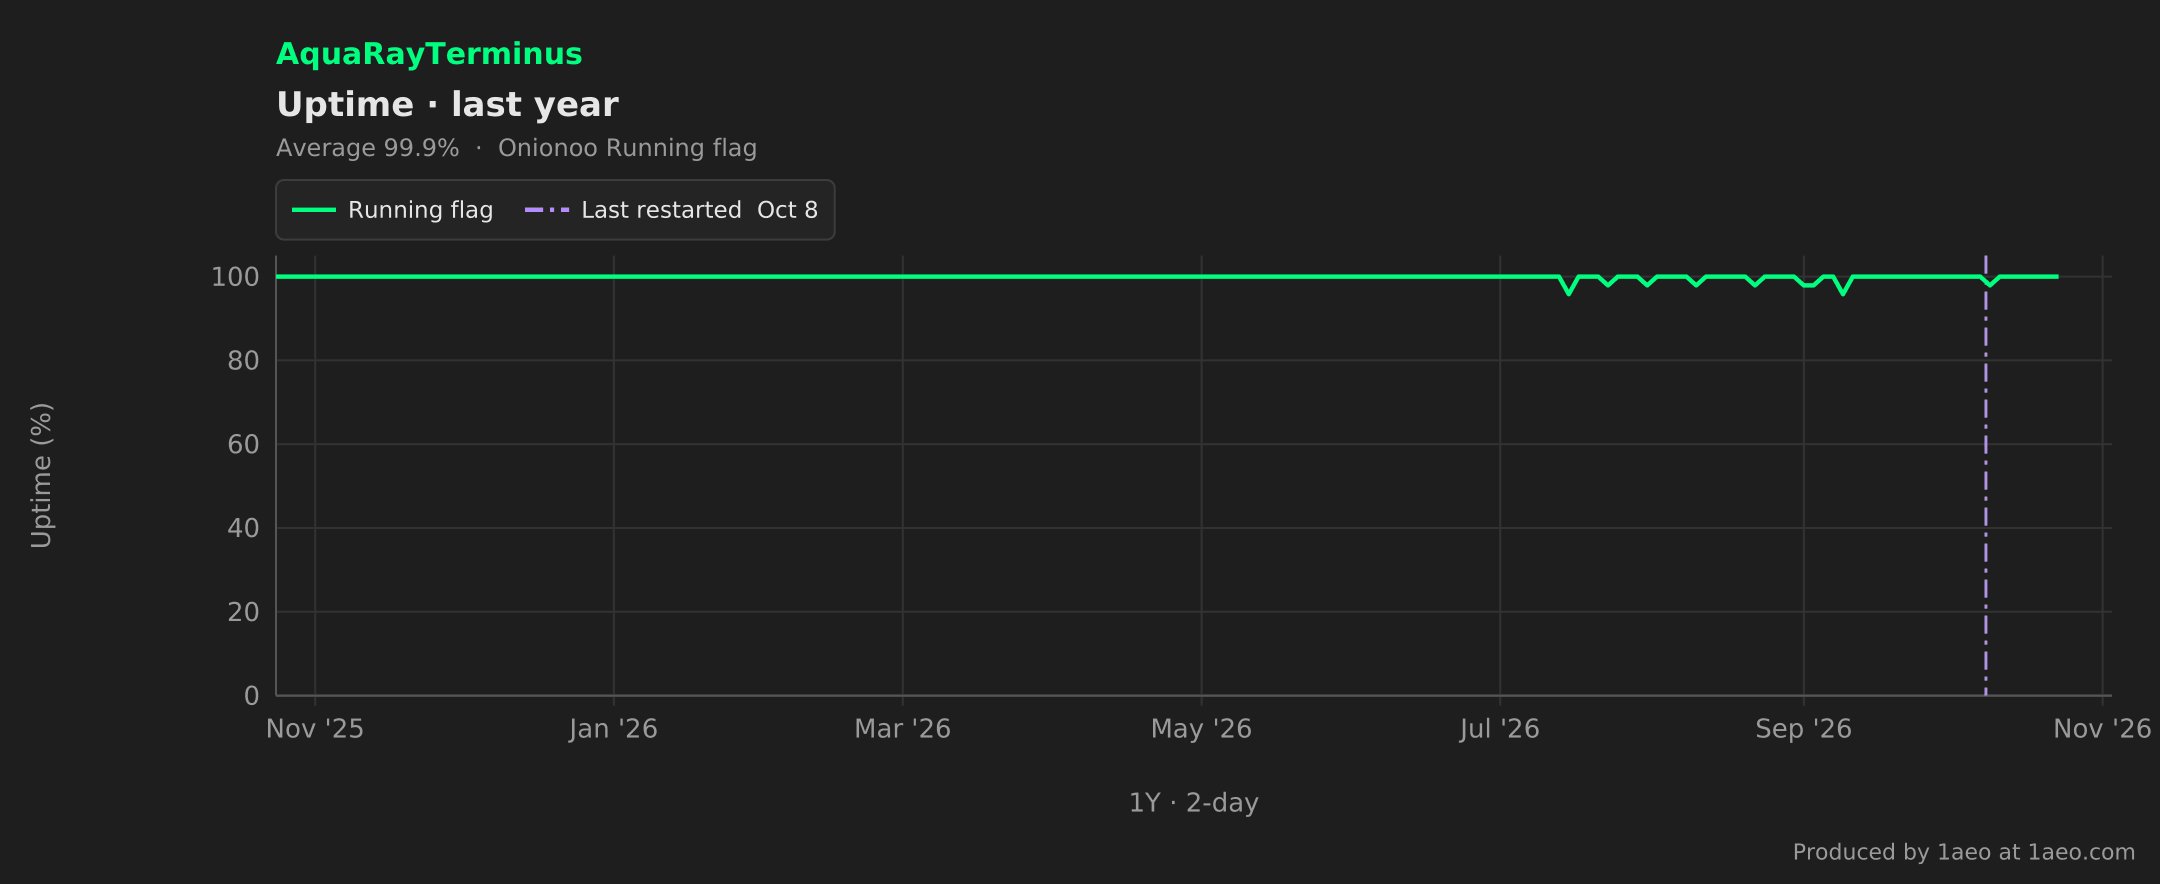Click the y-axis label 60

(243, 445)
